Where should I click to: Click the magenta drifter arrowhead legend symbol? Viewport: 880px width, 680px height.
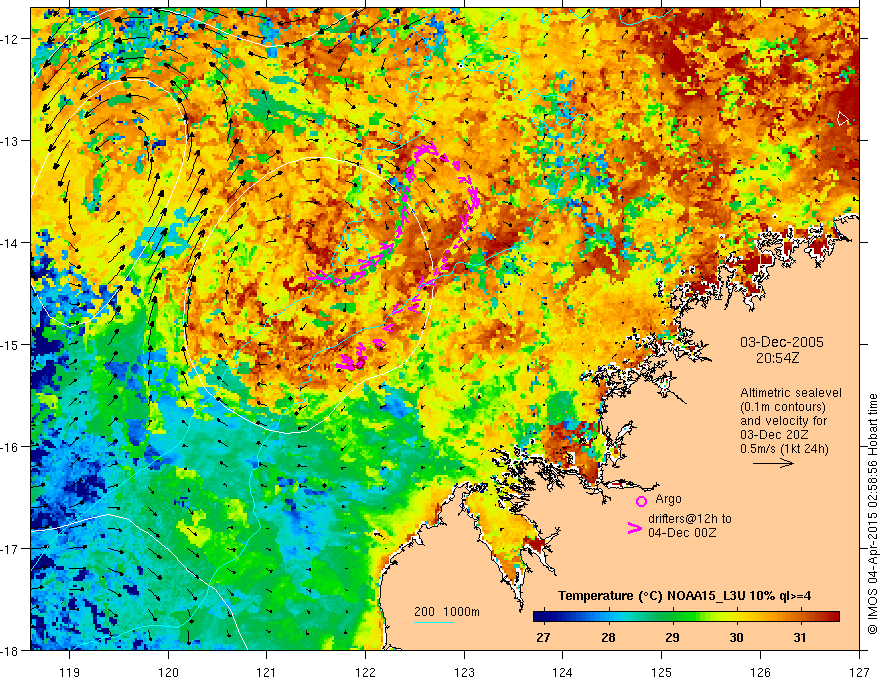coord(634,528)
